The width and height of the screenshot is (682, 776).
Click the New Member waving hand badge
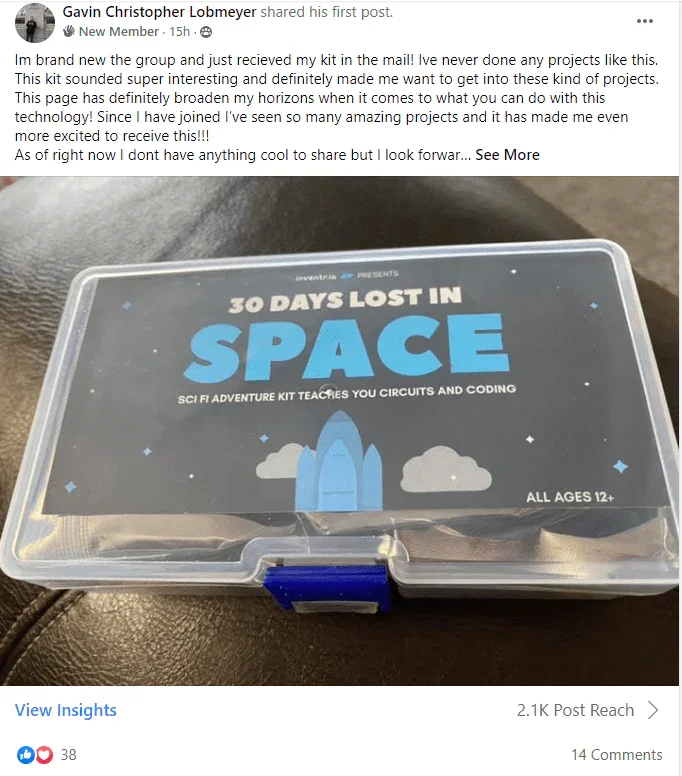point(69,32)
